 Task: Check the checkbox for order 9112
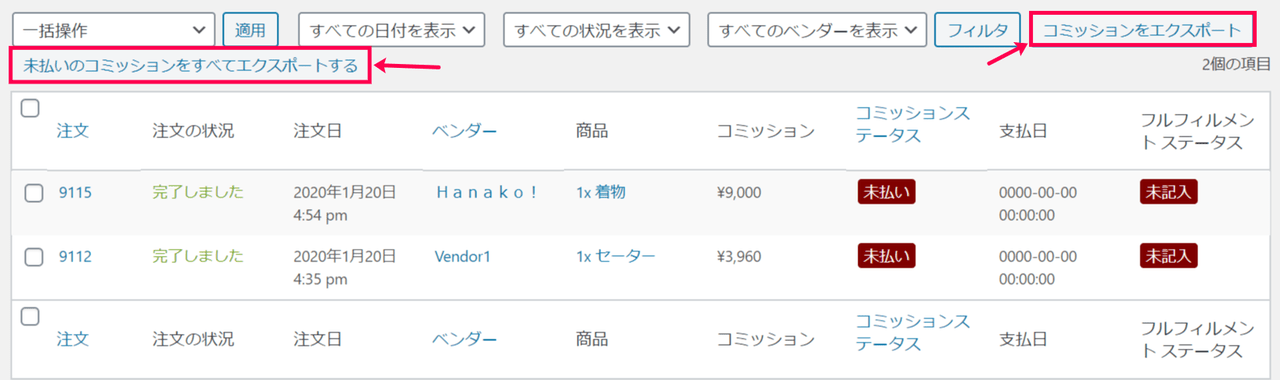point(34,257)
